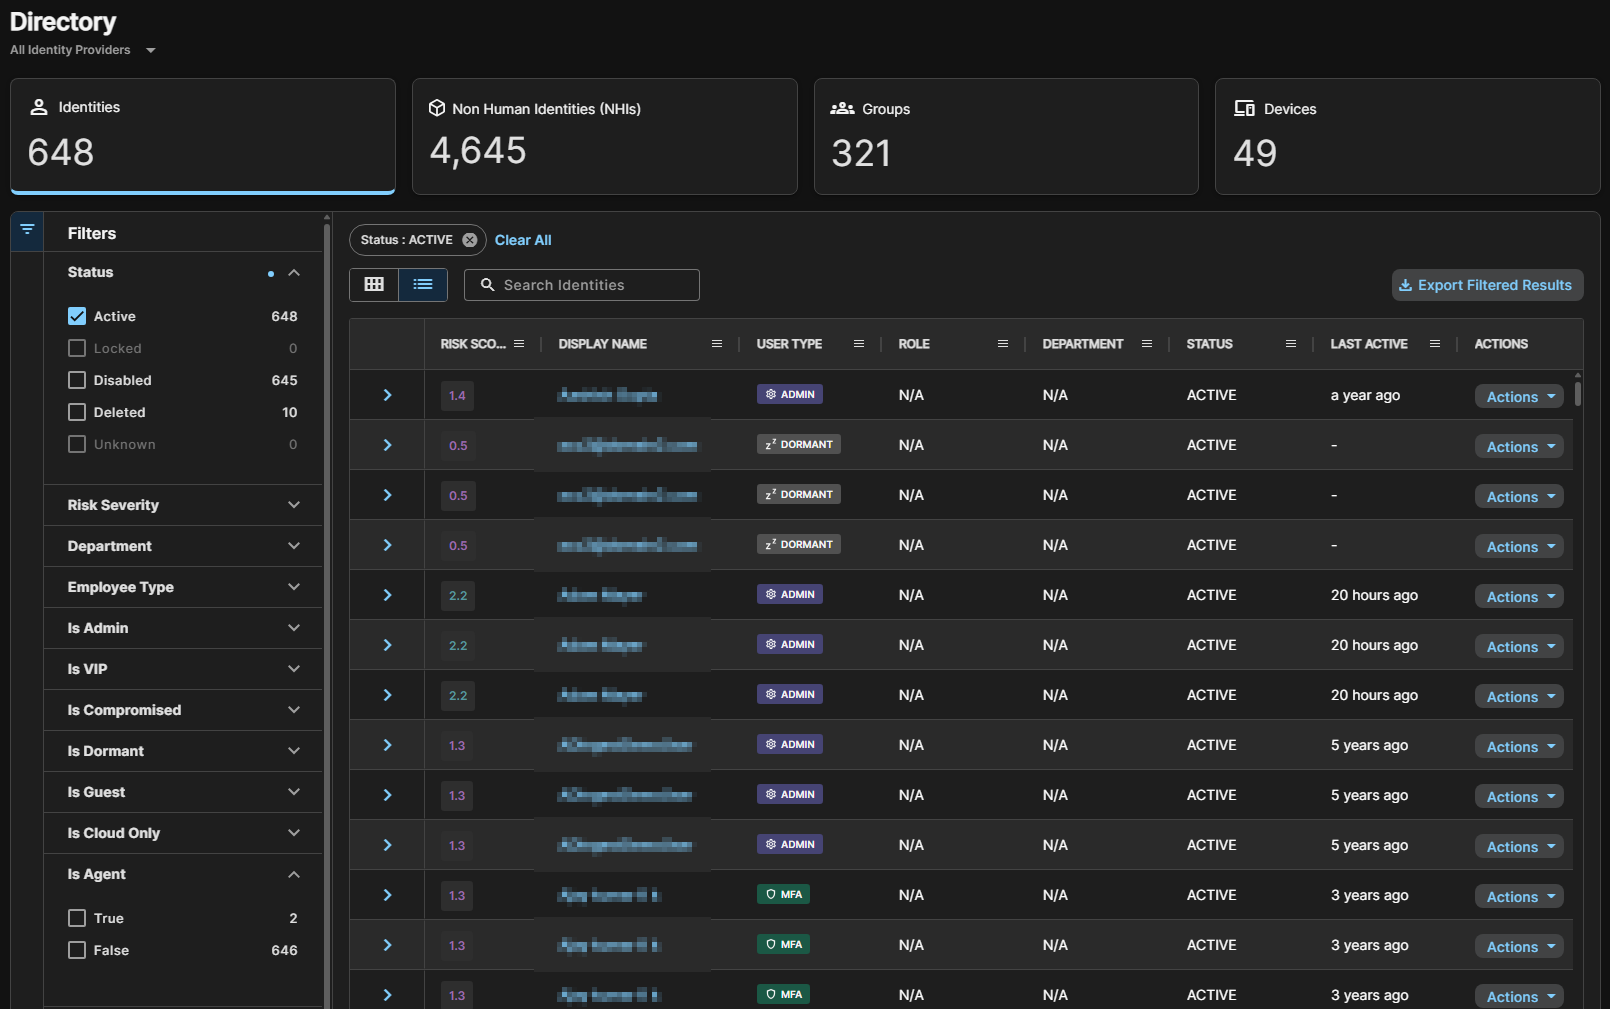This screenshot has width=1610, height=1009.
Task: Open User Type column menu icon
Action: coord(859,344)
